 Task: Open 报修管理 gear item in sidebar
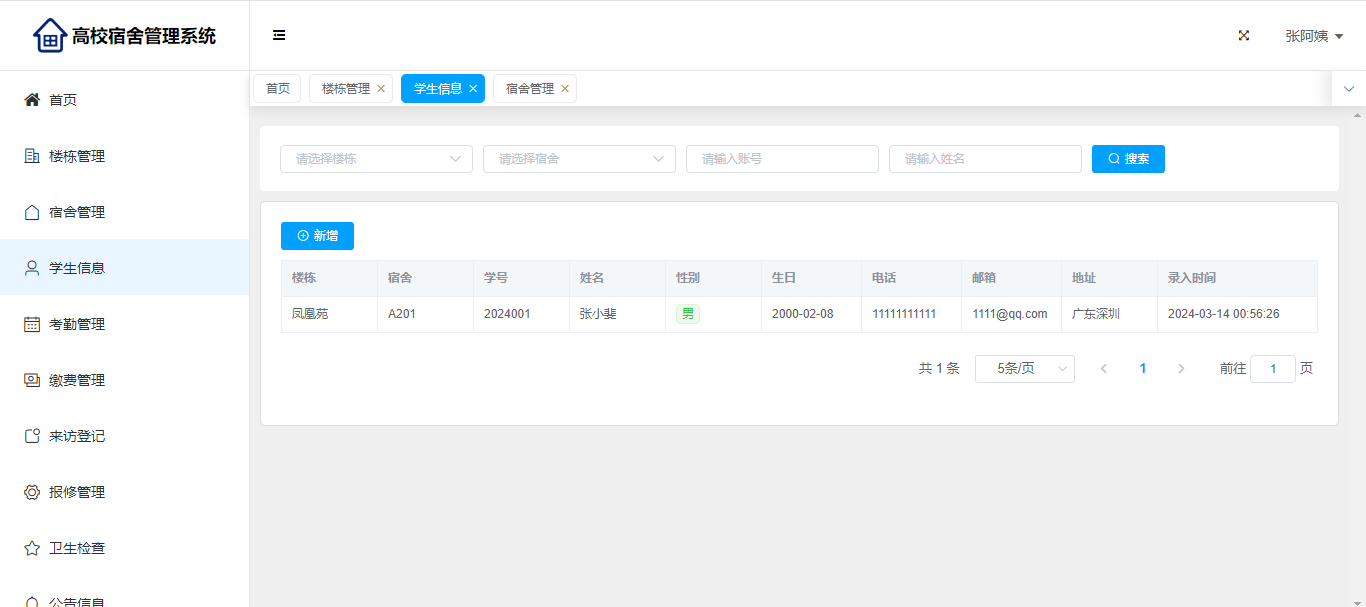pos(76,492)
